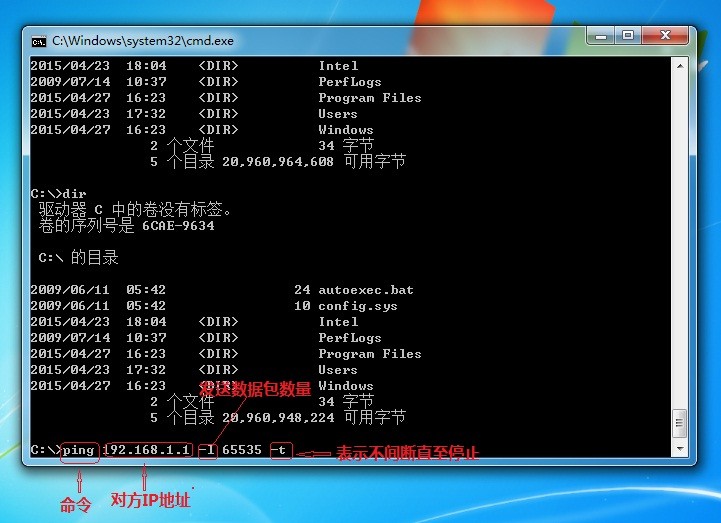
Task: Click the first PerfLogs directory entry
Action: (x=350, y=82)
